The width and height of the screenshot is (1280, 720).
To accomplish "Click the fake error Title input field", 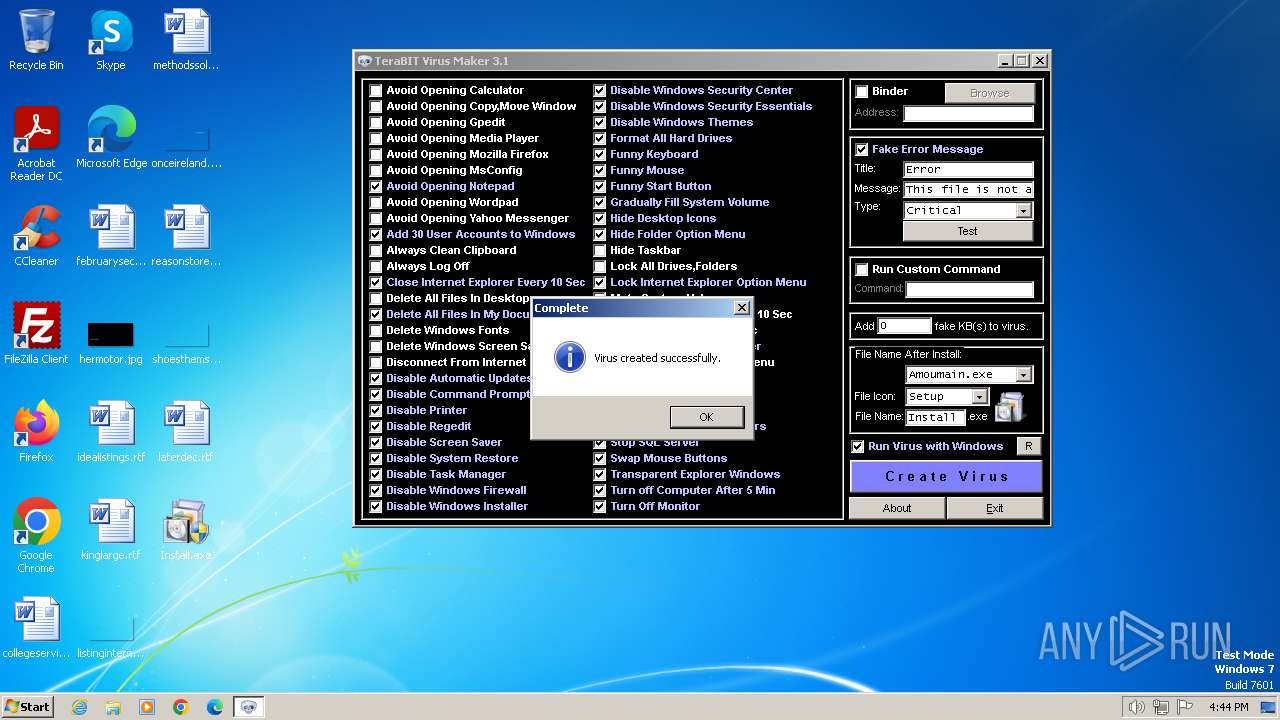I will coord(968,170).
